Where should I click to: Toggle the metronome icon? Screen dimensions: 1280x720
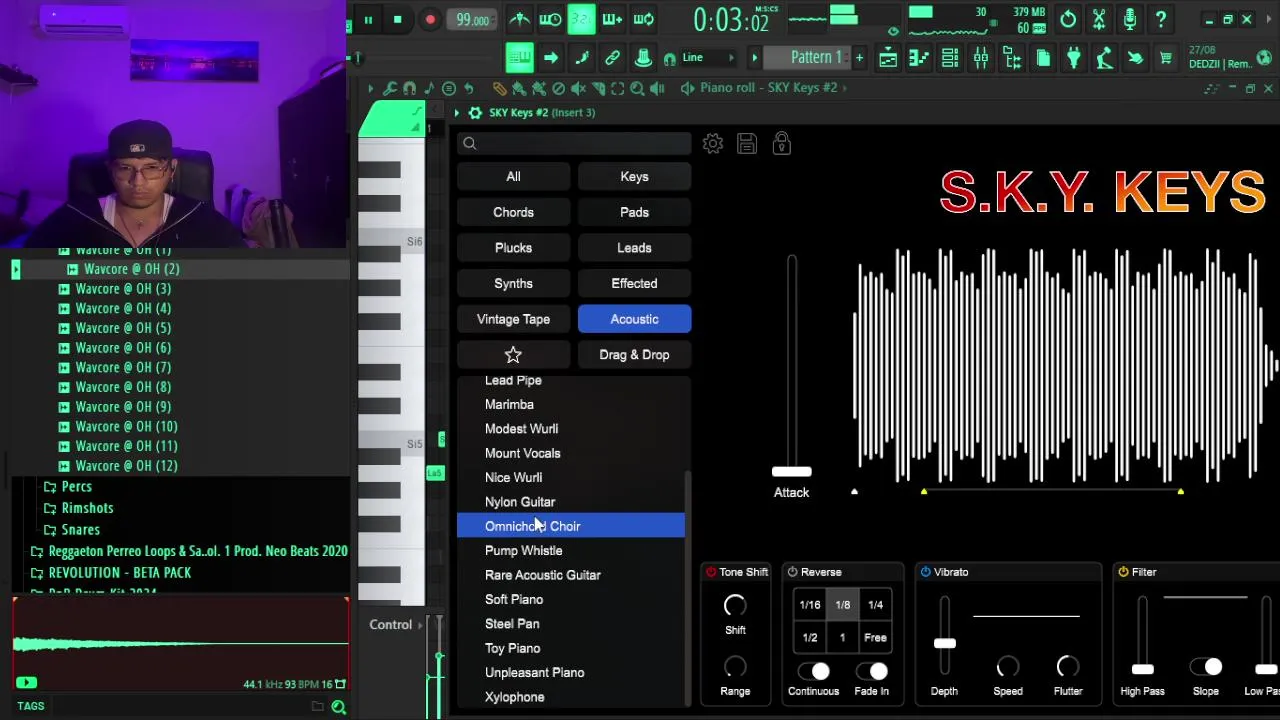coord(519,19)
